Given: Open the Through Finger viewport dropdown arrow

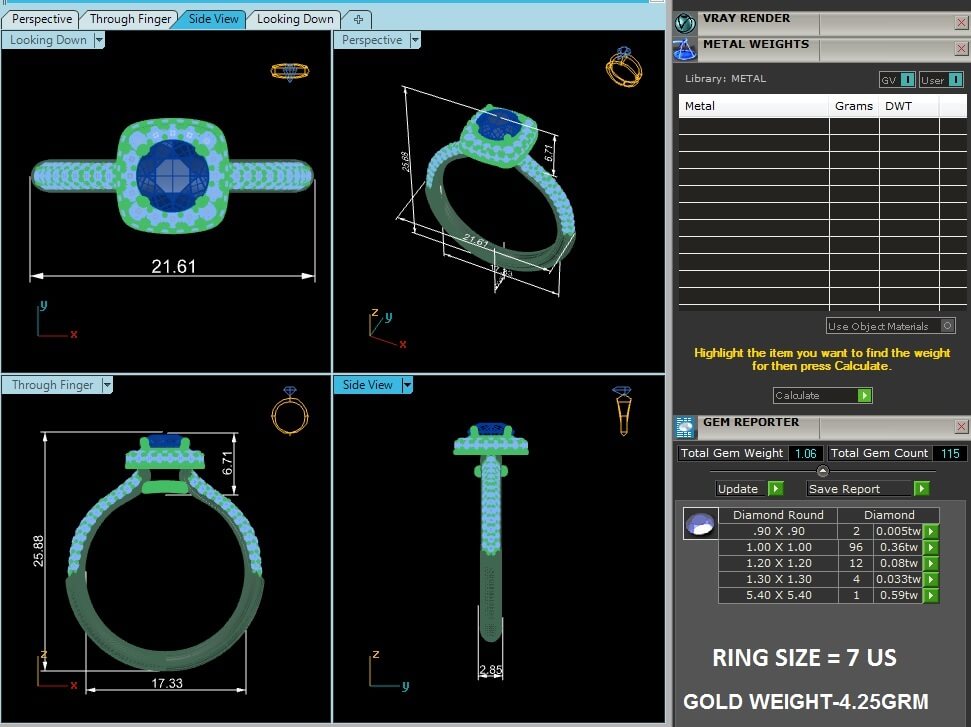Looking at the screenshot, I should (107, 385).
